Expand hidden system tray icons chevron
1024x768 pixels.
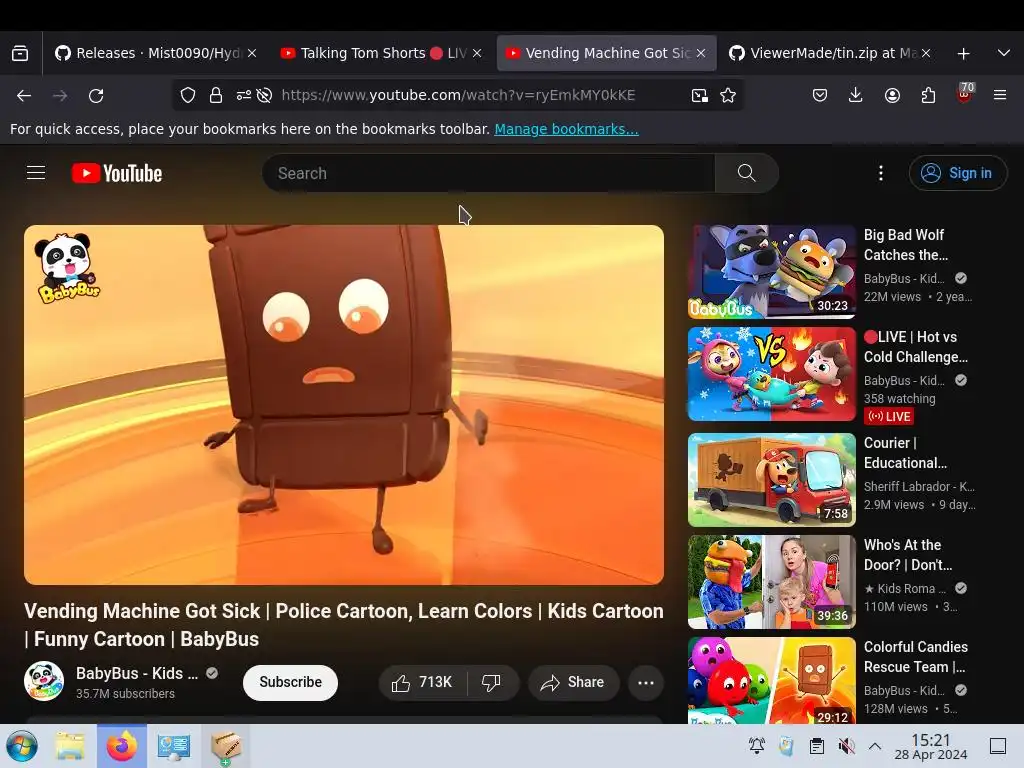click(875, 746)
